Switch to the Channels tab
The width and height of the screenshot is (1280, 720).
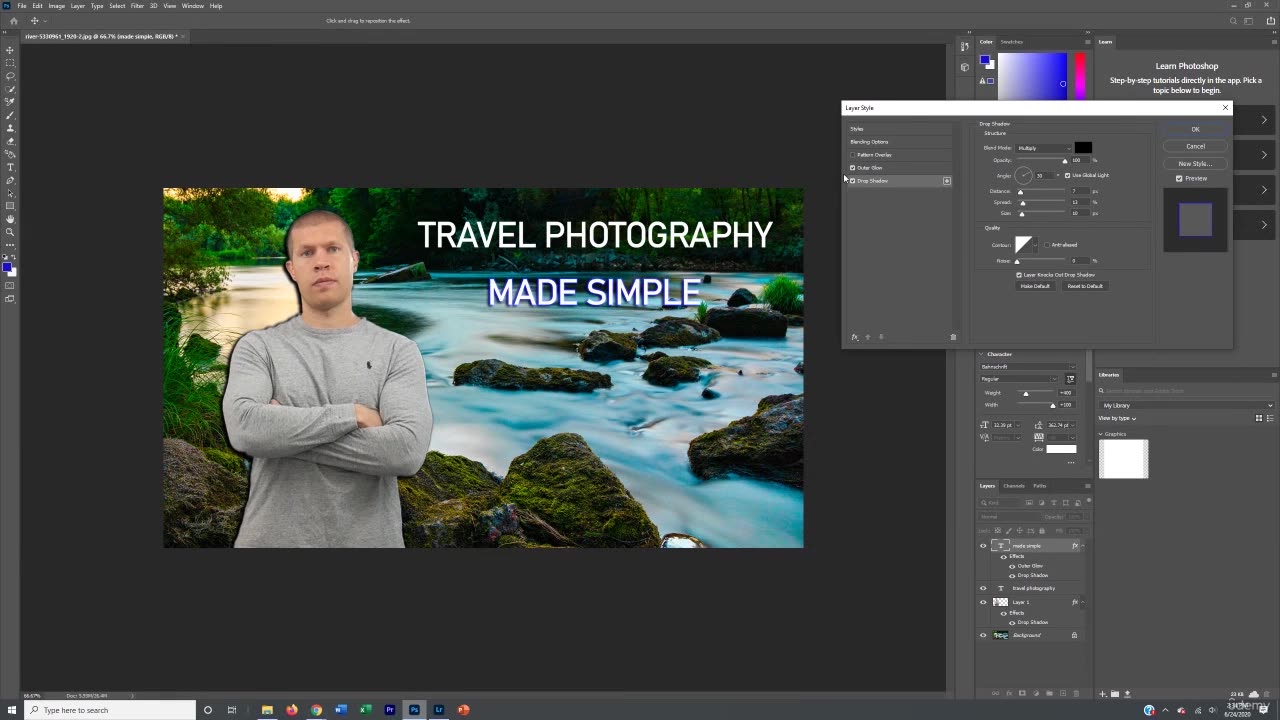[1014, 486]
